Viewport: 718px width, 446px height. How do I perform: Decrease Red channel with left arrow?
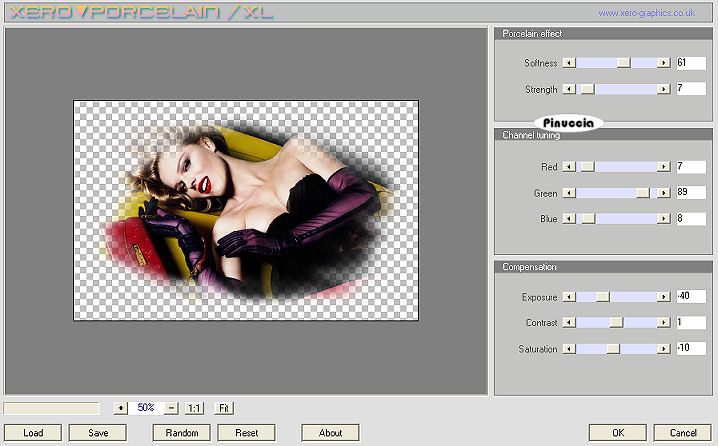click(569, 167)
